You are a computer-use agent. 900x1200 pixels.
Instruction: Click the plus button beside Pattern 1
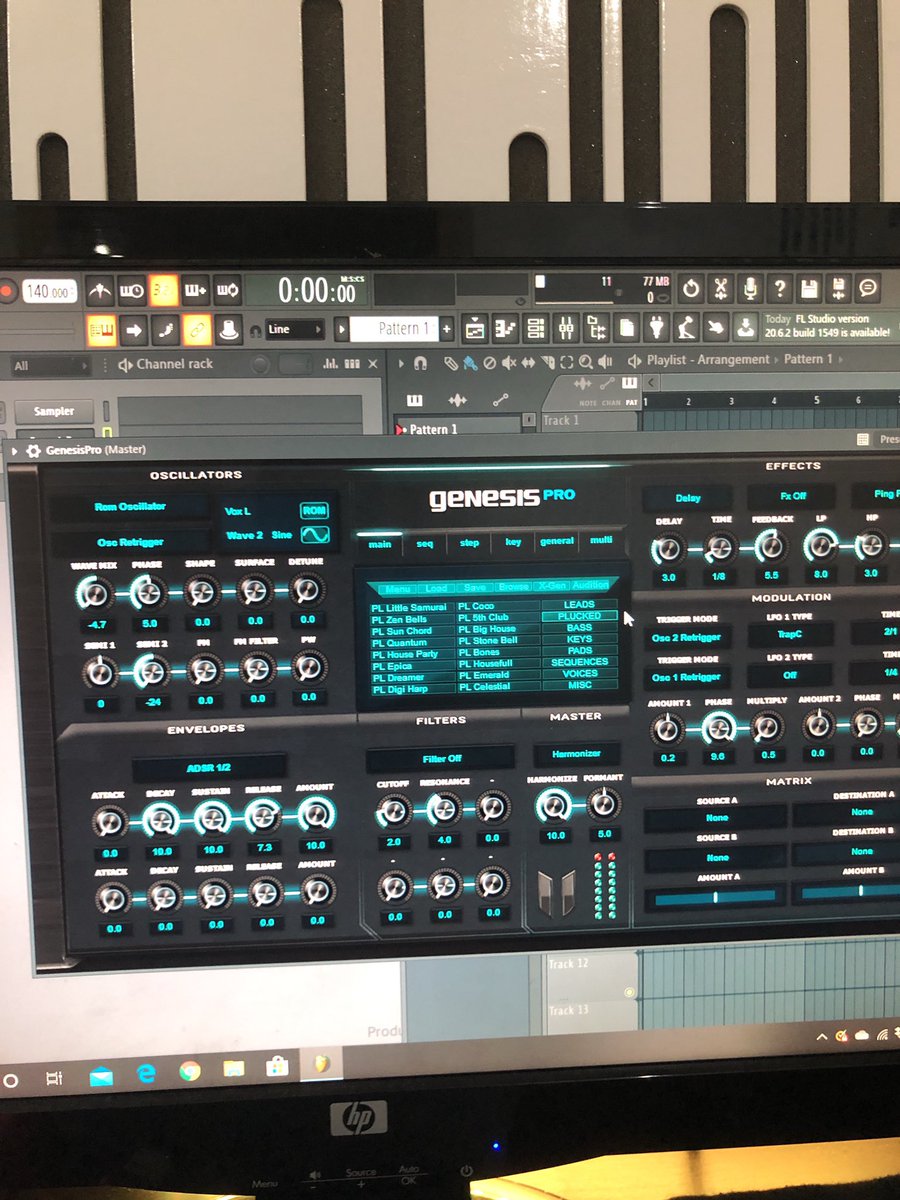point(446,328)
